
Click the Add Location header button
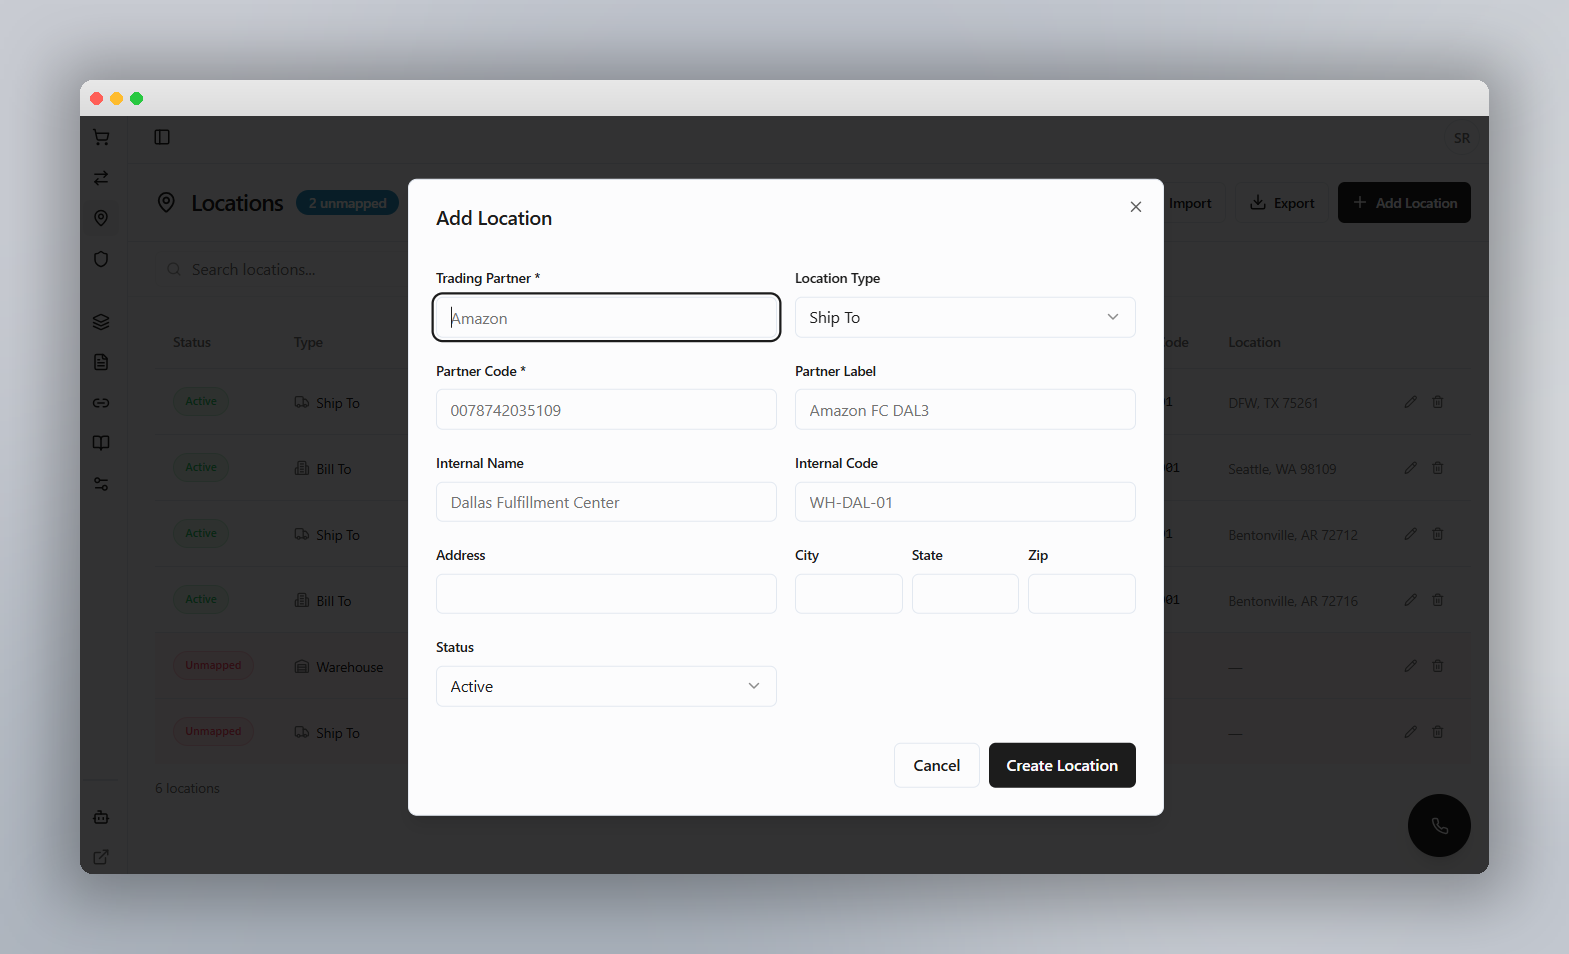tap(1404, 203)
